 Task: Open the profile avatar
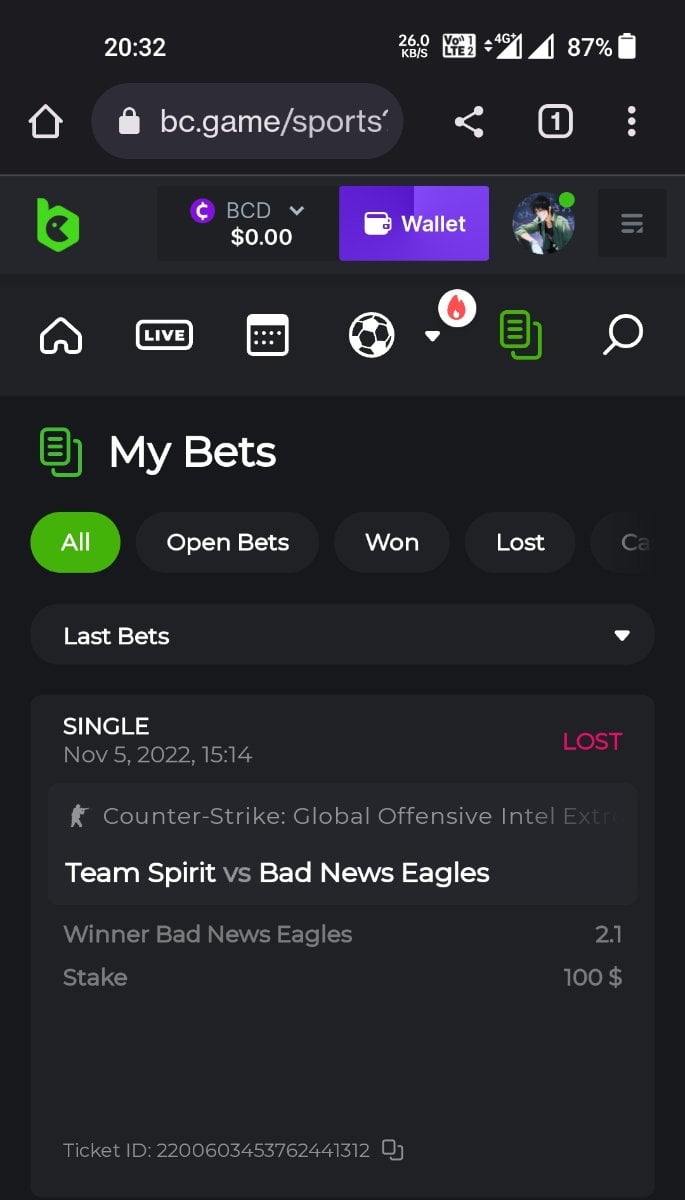543,223
